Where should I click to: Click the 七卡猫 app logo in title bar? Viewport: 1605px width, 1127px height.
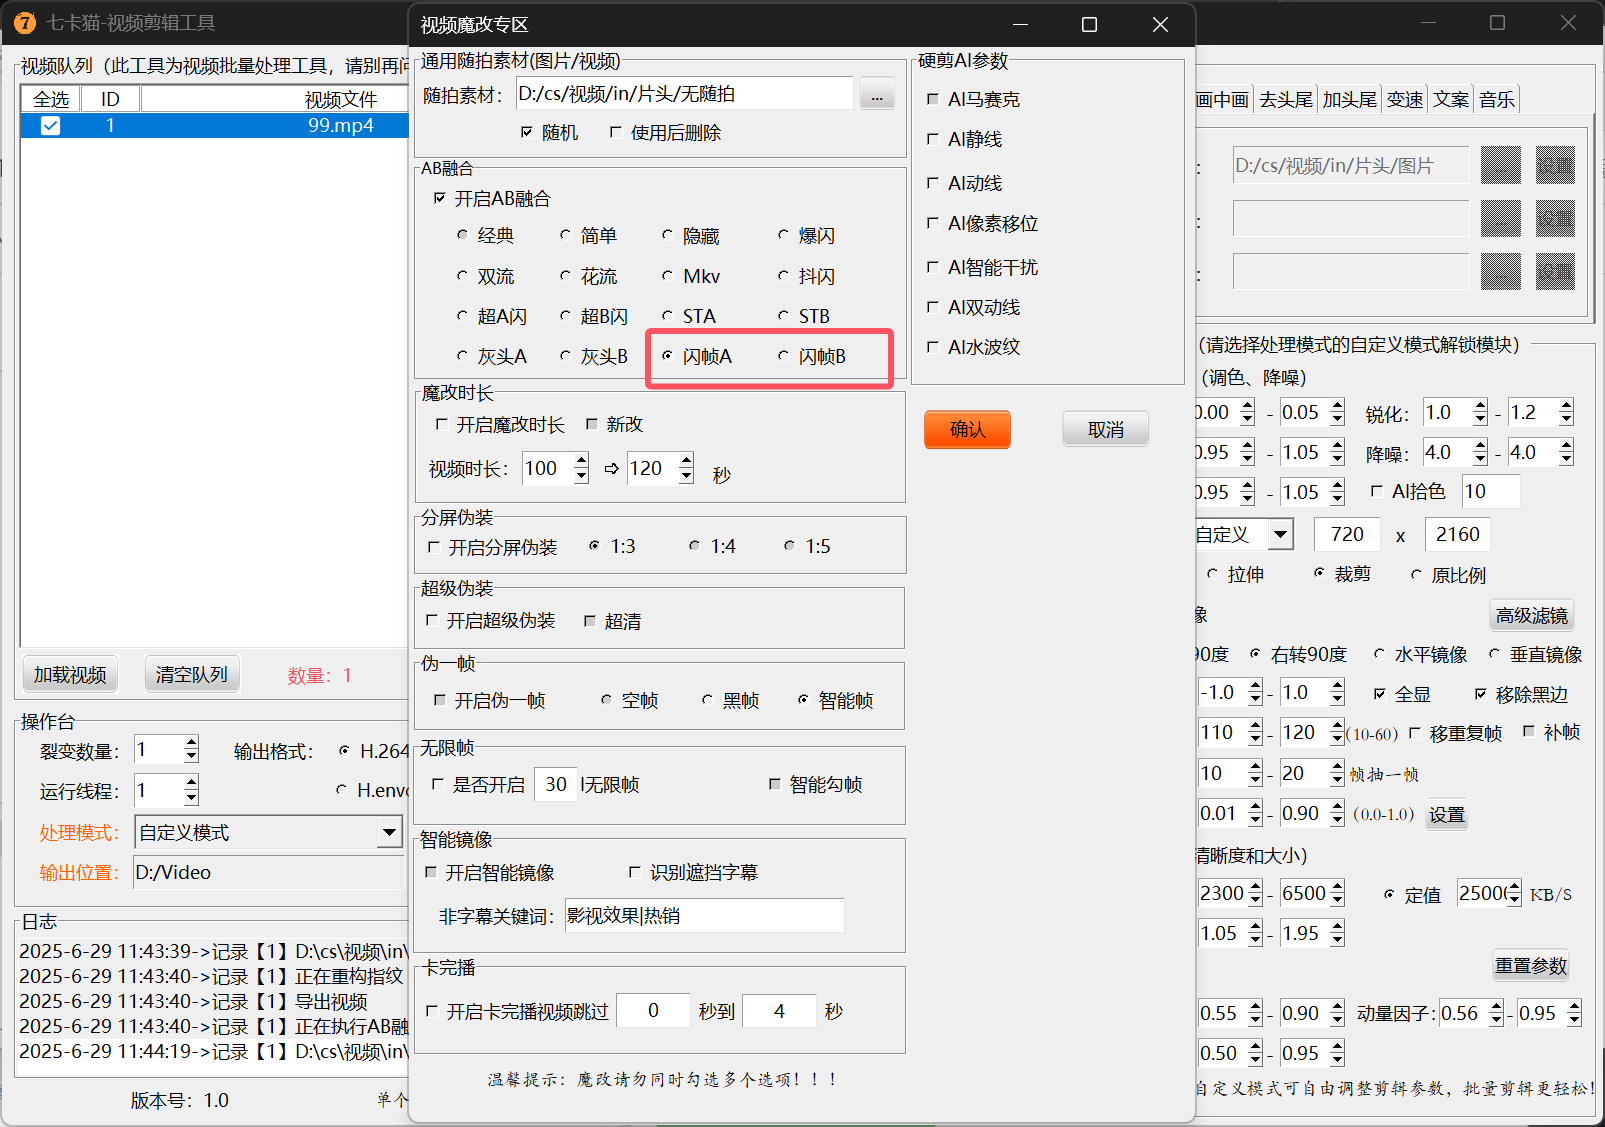tap(25, 22)
